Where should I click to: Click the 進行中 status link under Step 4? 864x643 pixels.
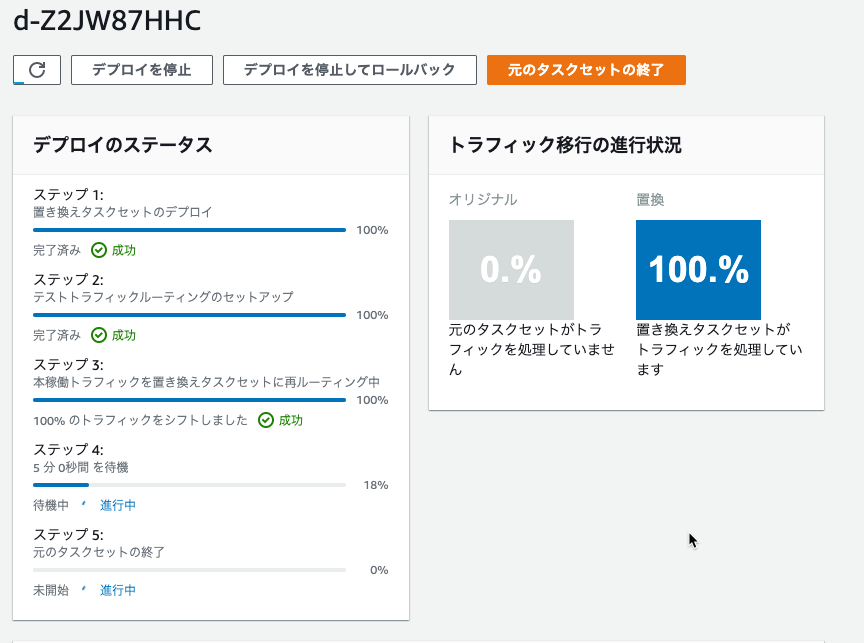(x=117, y=505)
